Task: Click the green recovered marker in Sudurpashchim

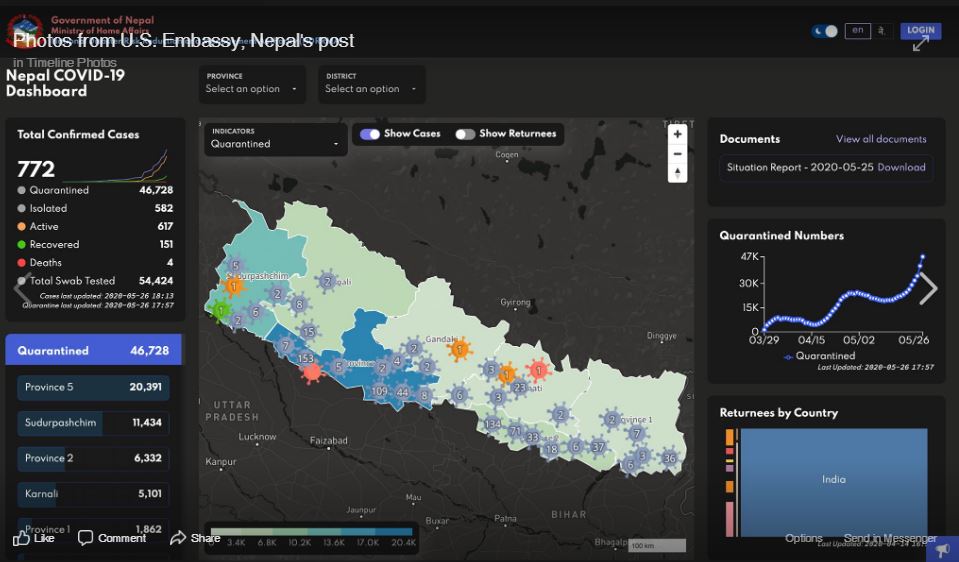Action: tap(221, 311)
